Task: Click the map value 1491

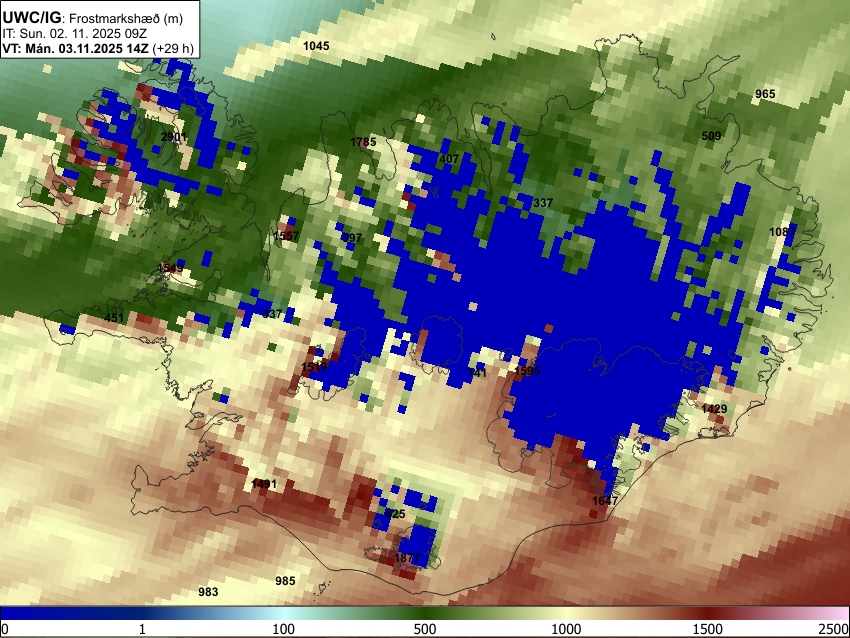Action: [264, 484]
